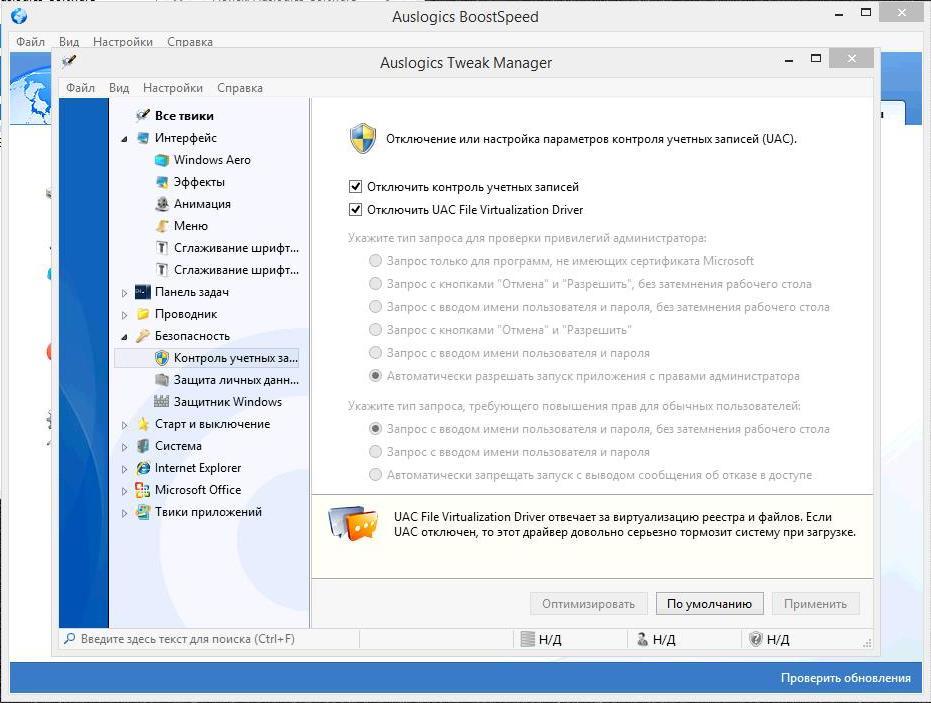The image size is (931, 703).
Task: Click the Меню icon in tree
Action: [x=162, y=226]
